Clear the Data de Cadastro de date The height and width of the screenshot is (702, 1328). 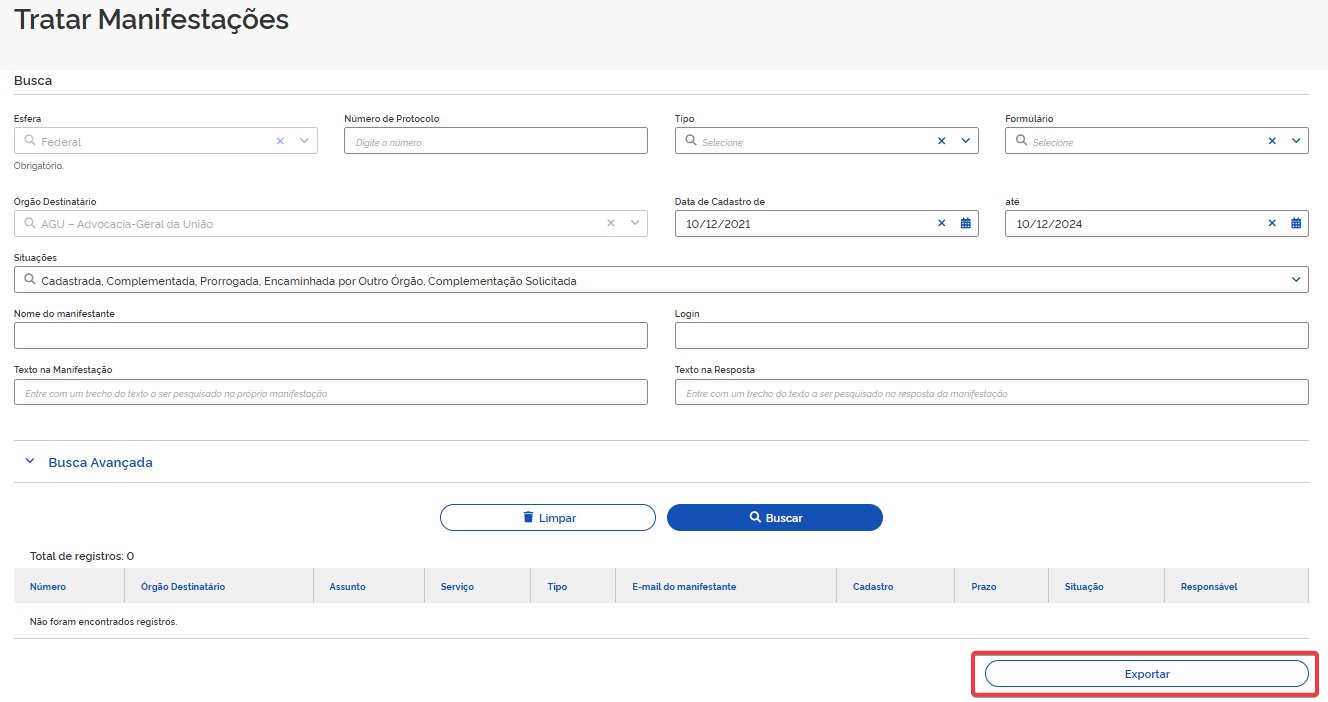coord(941,223)
